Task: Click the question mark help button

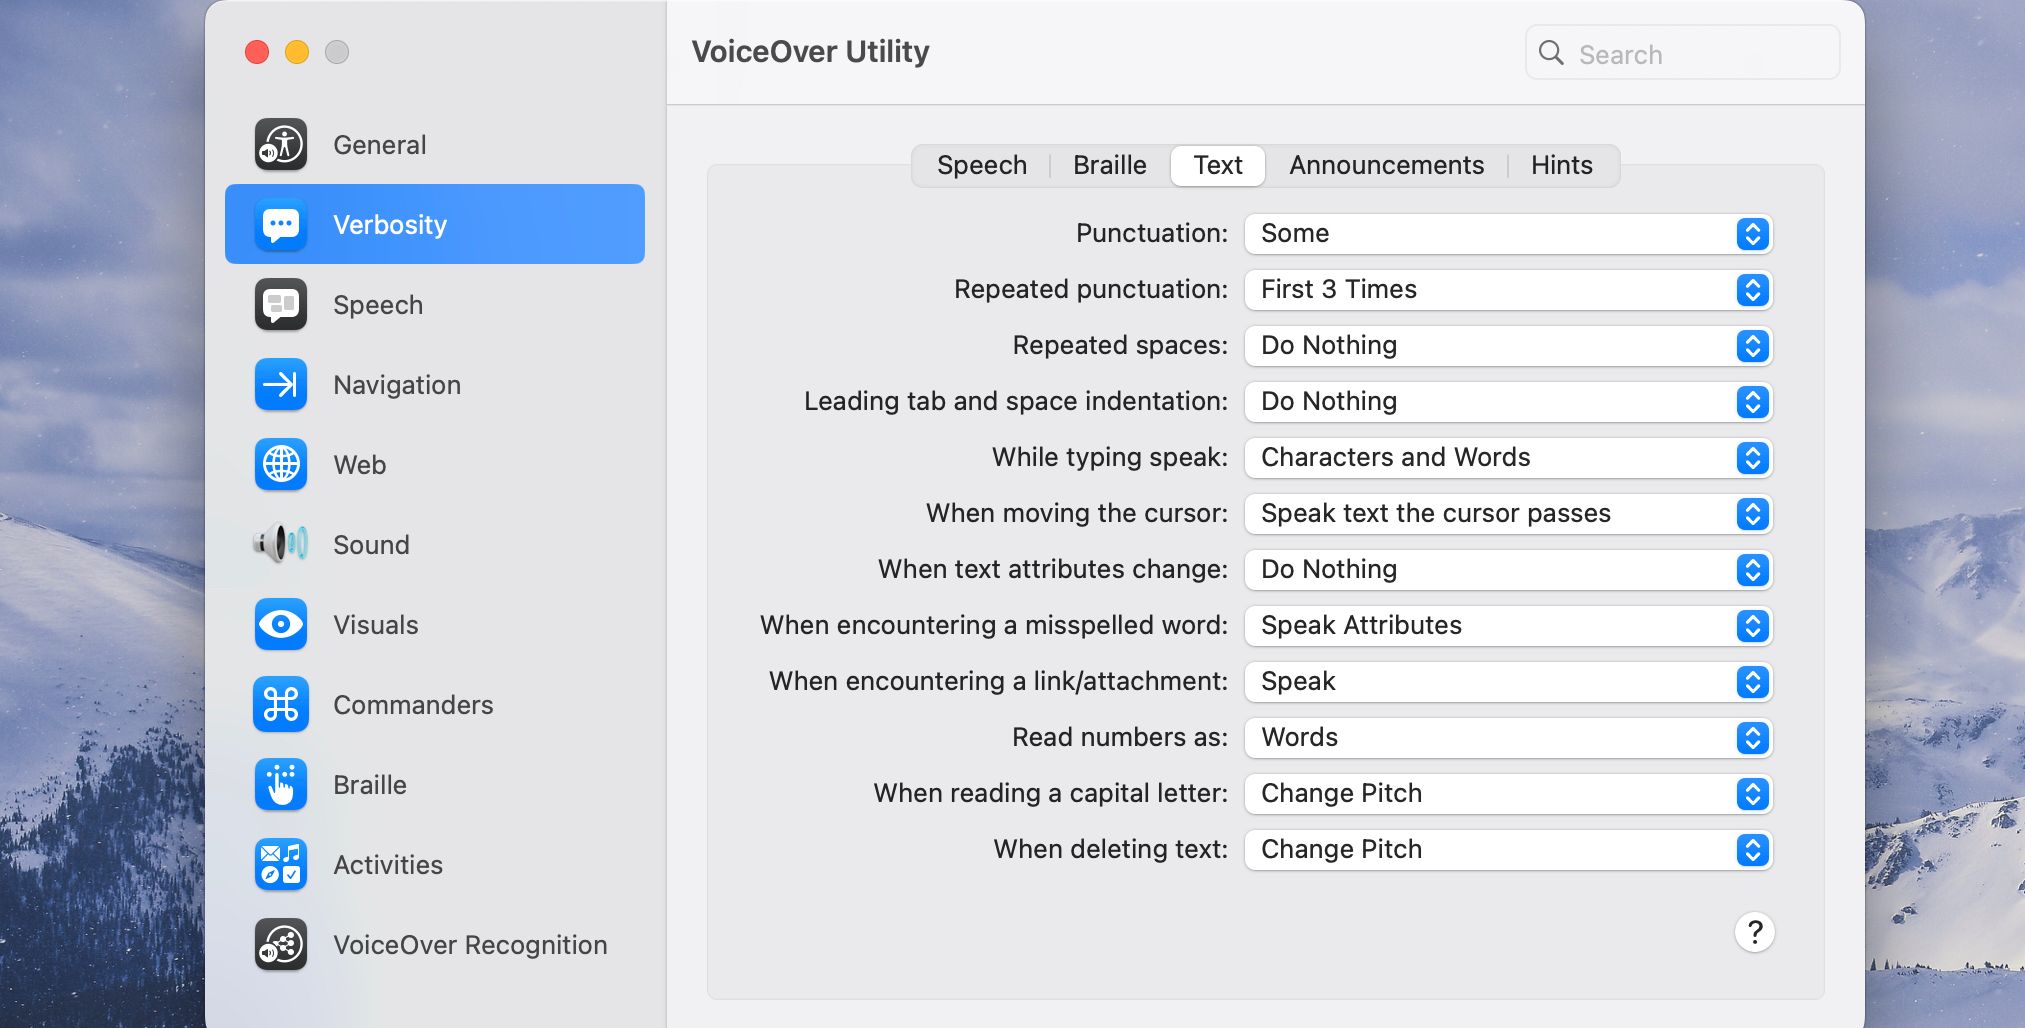Action: [1754, 933]
